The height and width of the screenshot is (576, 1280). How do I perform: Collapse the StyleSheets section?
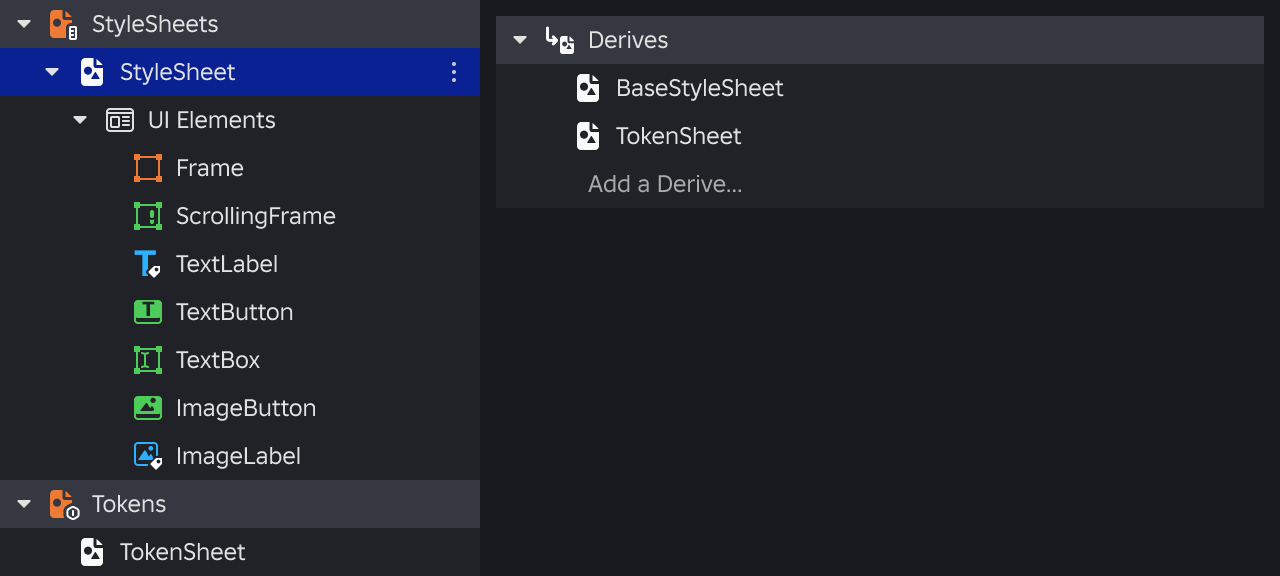pos(24,24)
